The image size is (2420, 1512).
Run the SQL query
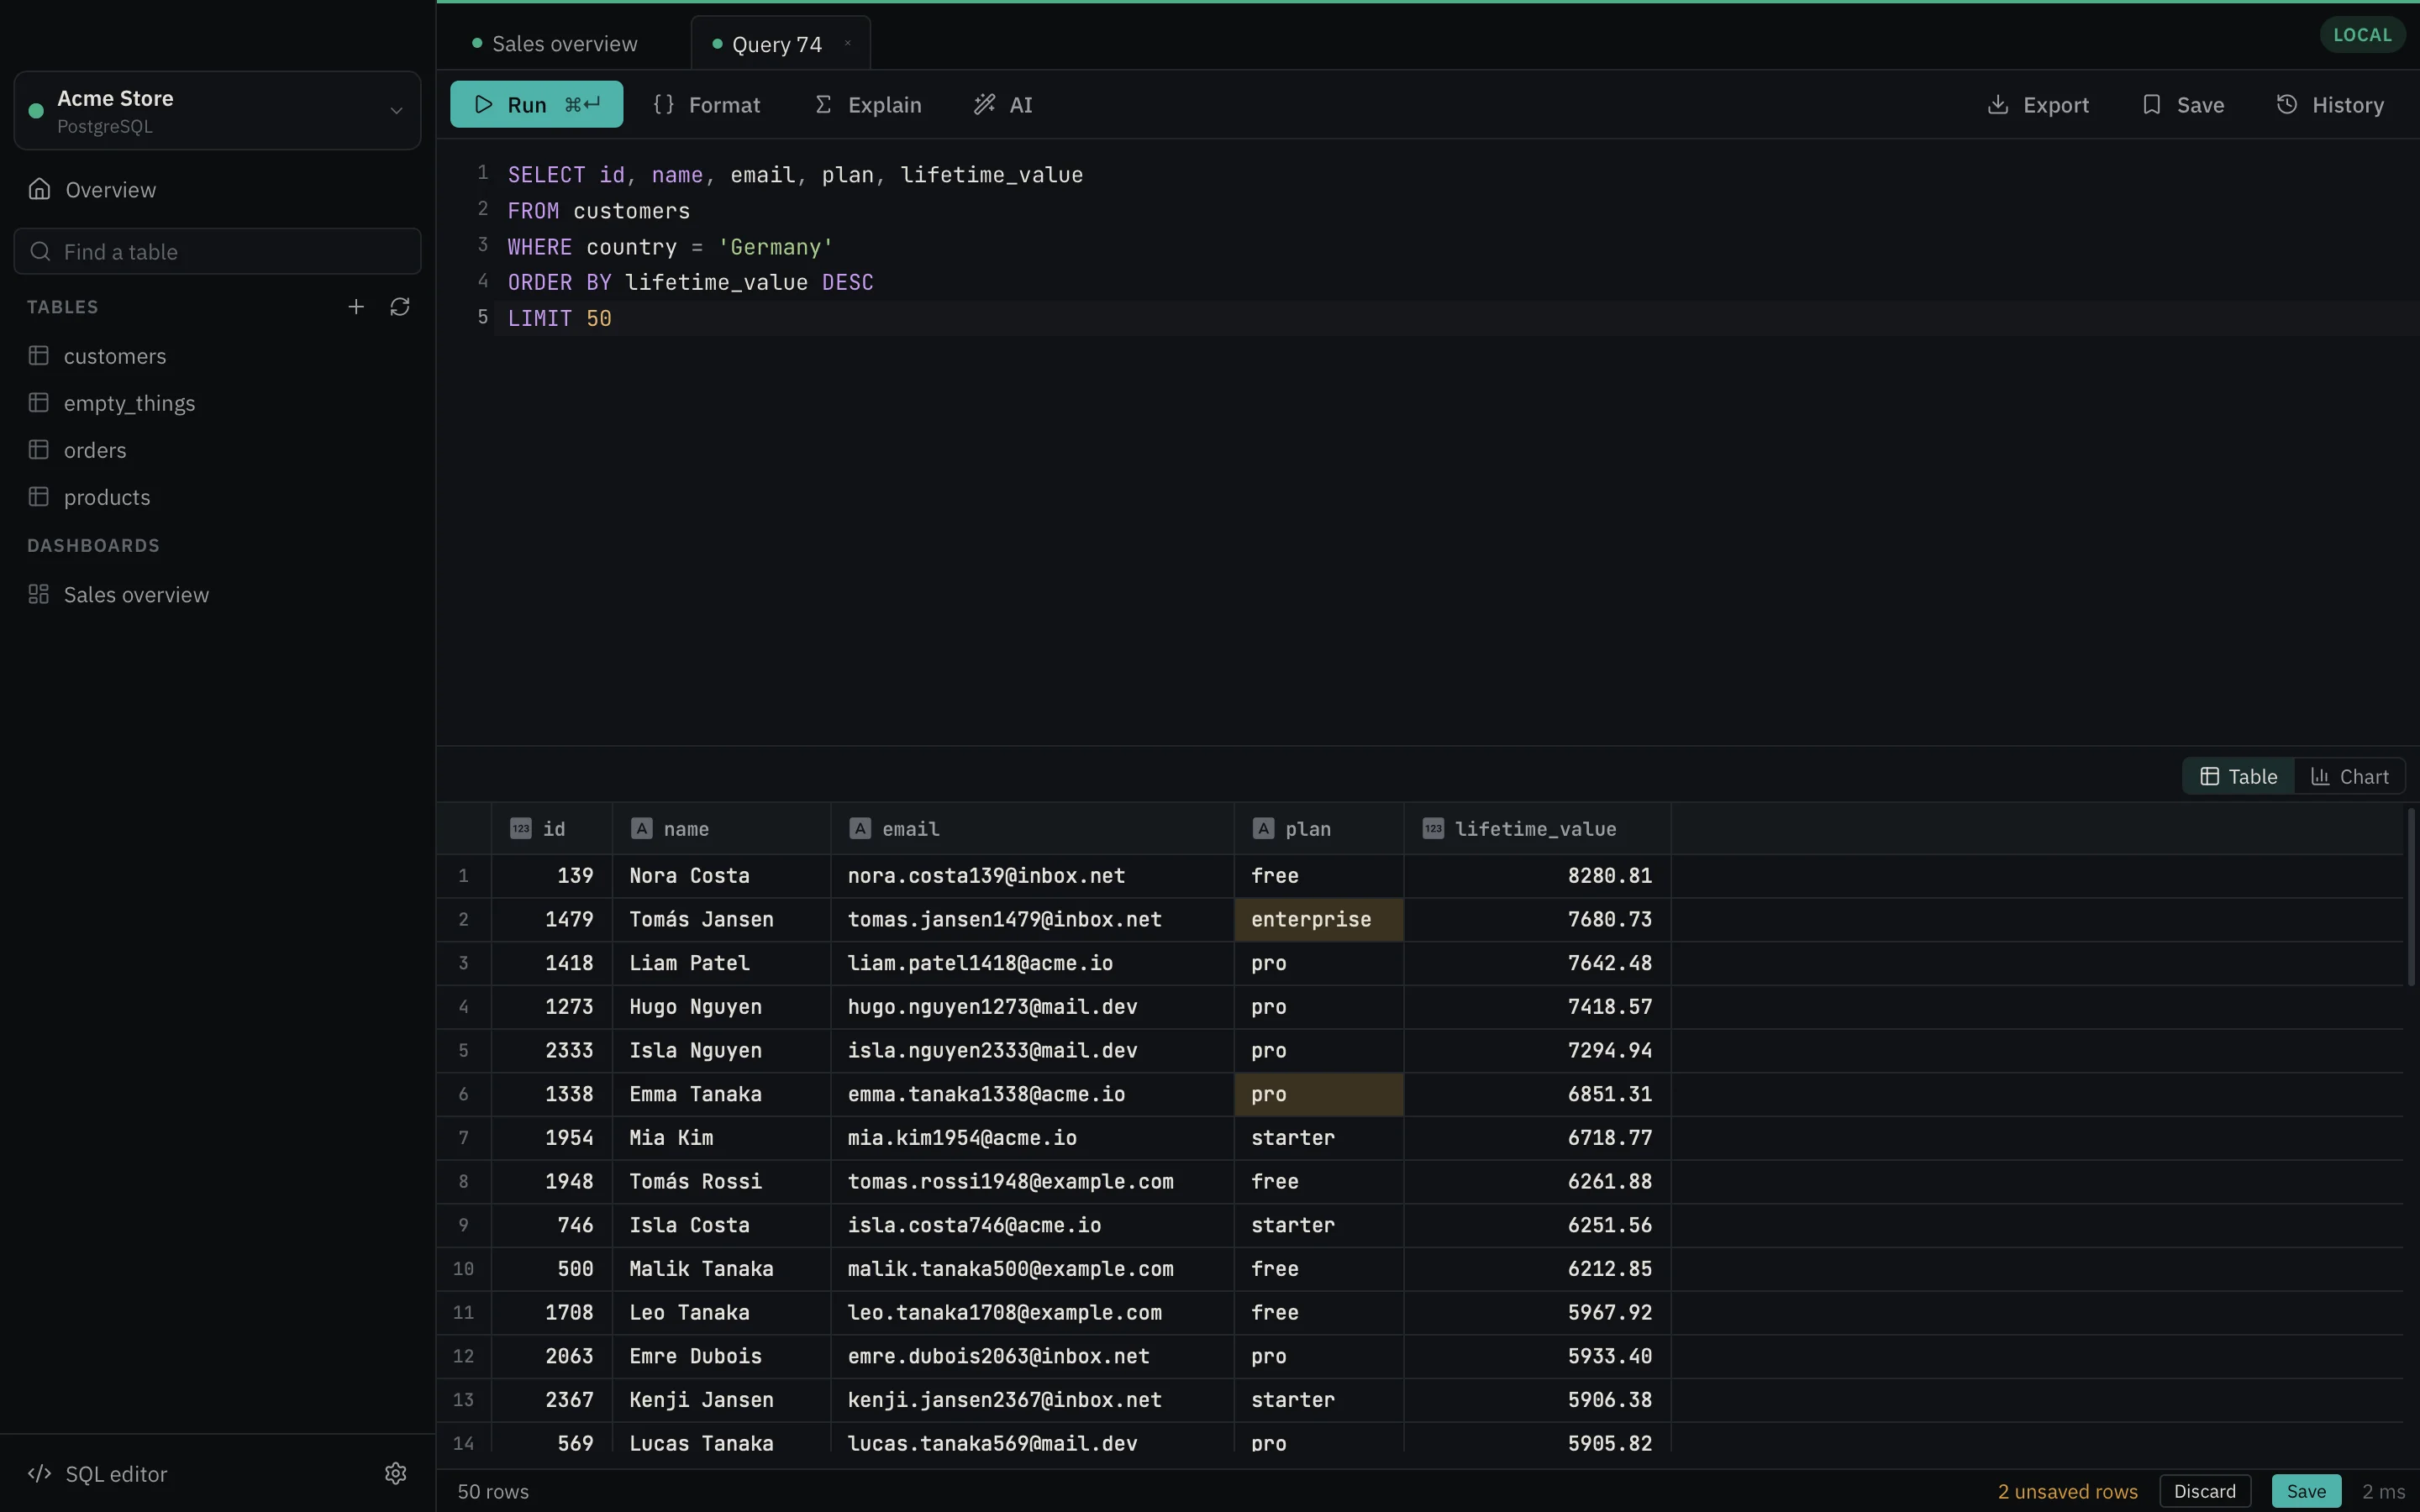click(x=536, y=104)
